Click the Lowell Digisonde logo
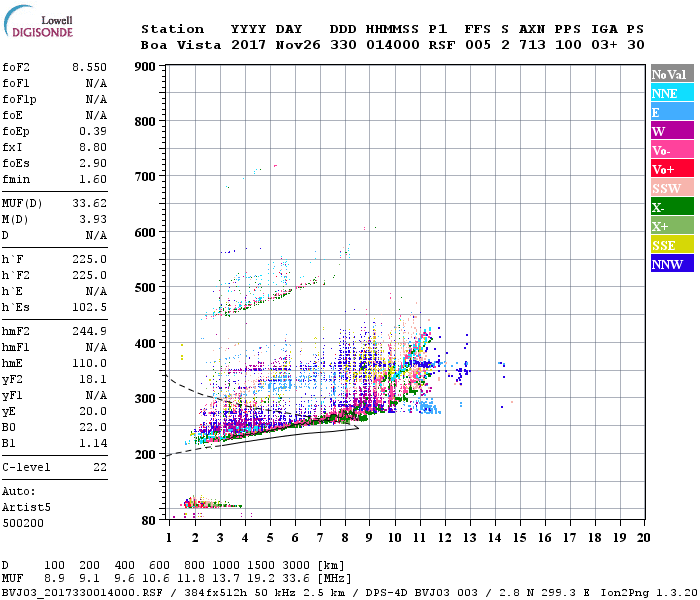700x600 pixels. [38, 21]
